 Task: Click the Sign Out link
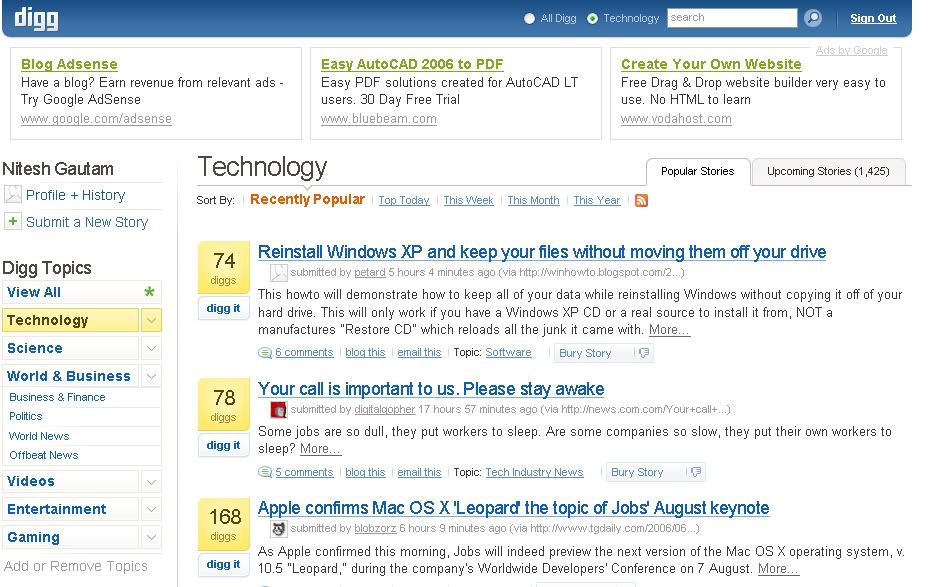coord(873,19)
